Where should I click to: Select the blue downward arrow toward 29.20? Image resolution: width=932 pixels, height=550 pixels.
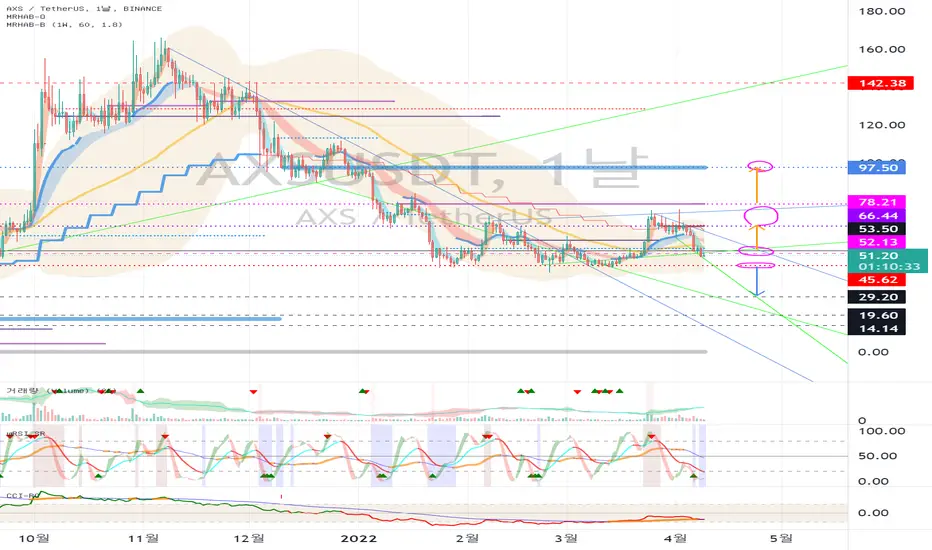click(x=757, y=282)
